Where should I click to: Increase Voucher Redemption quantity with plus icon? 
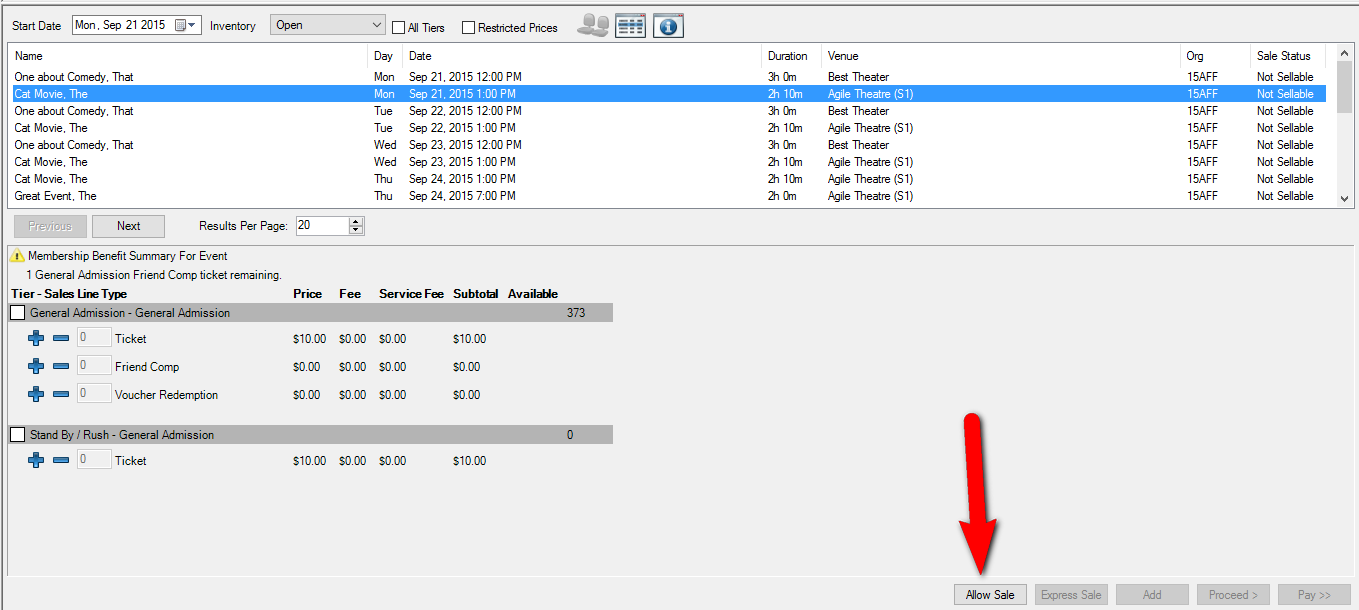click(36, 395)
